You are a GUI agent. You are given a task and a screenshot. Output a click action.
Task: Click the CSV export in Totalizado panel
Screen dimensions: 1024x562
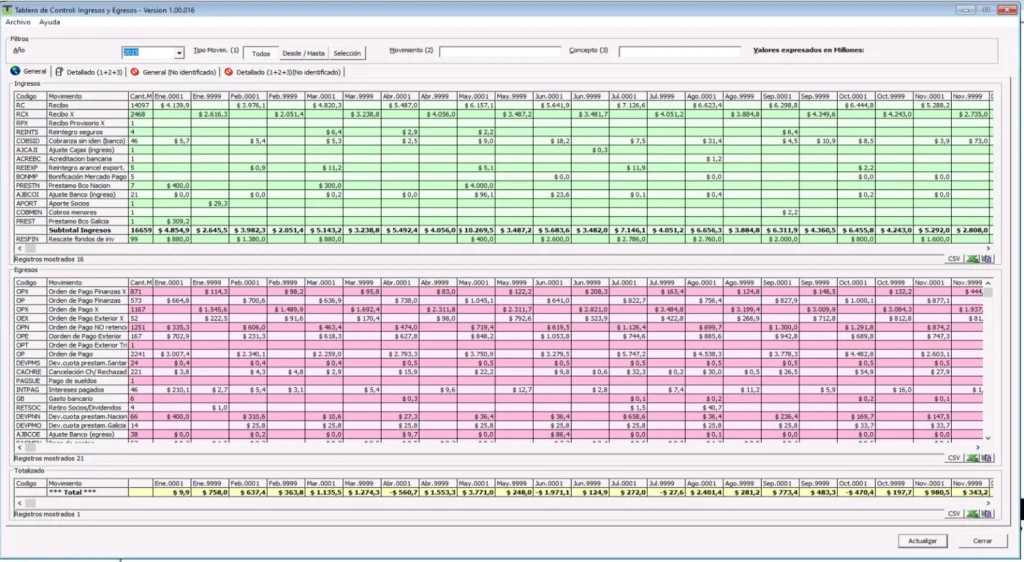tap(954, 513)
